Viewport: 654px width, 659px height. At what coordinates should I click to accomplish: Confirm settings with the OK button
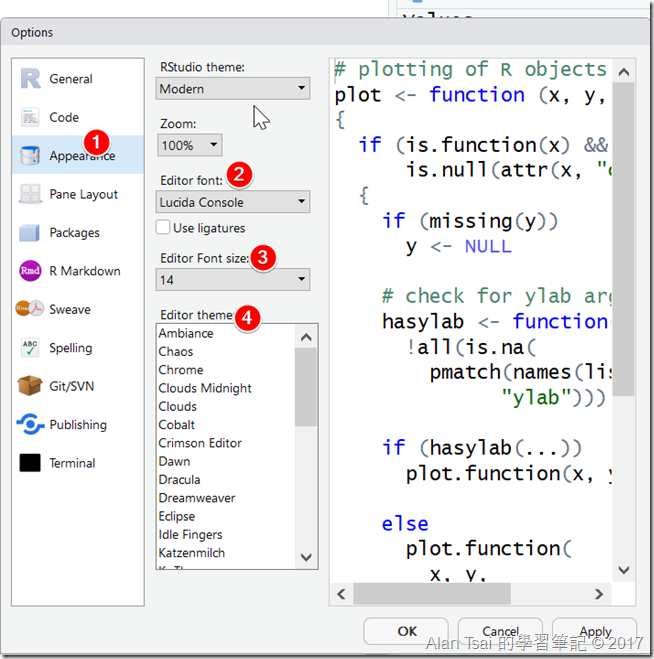[x=406, y=631]
